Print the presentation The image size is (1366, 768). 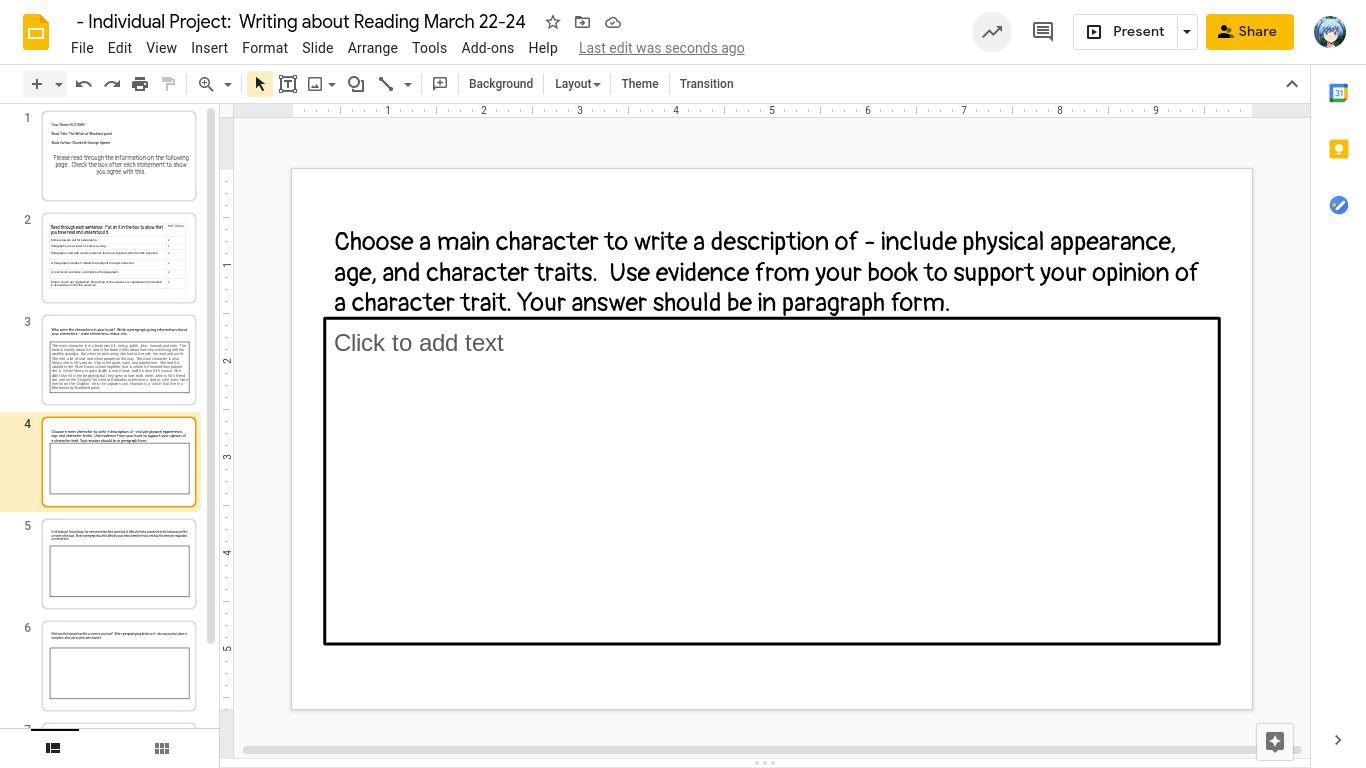point(140,84)
